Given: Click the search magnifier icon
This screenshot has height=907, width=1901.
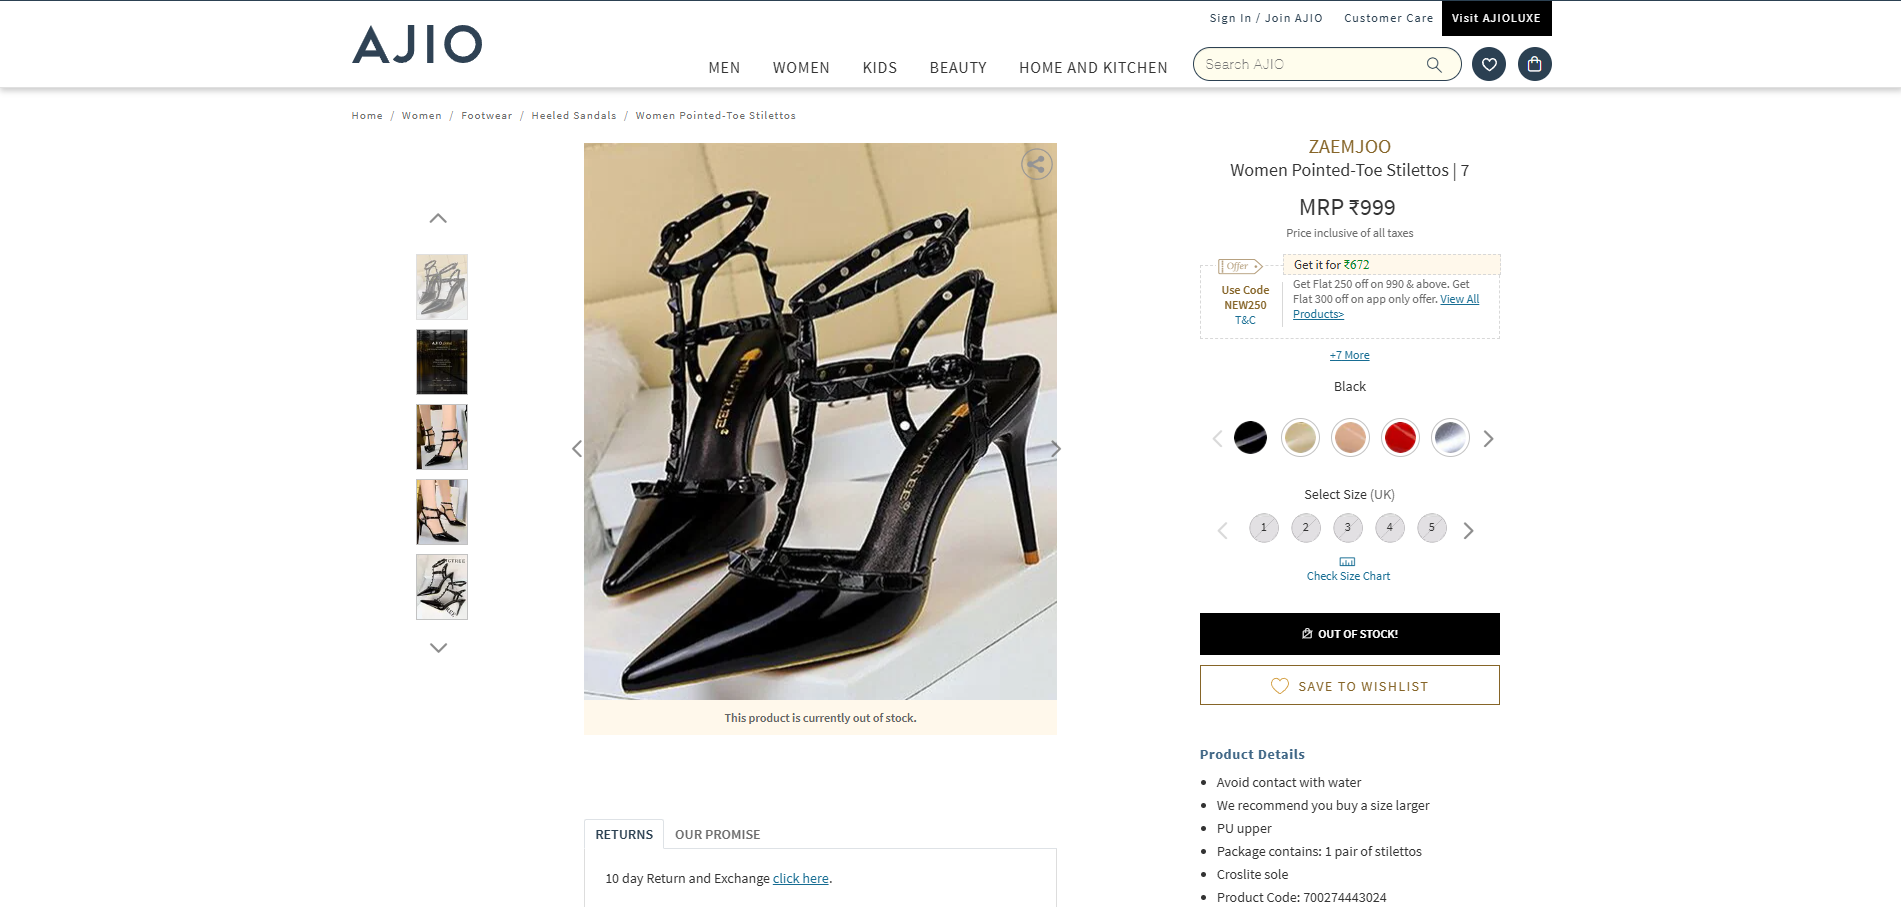Looking at the screenshot, I should [x=1433, y=65].
